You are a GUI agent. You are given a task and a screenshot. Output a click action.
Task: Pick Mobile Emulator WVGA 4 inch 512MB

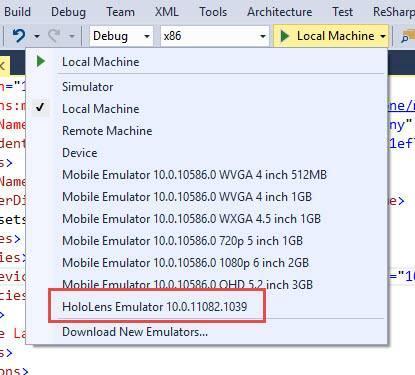195,175
